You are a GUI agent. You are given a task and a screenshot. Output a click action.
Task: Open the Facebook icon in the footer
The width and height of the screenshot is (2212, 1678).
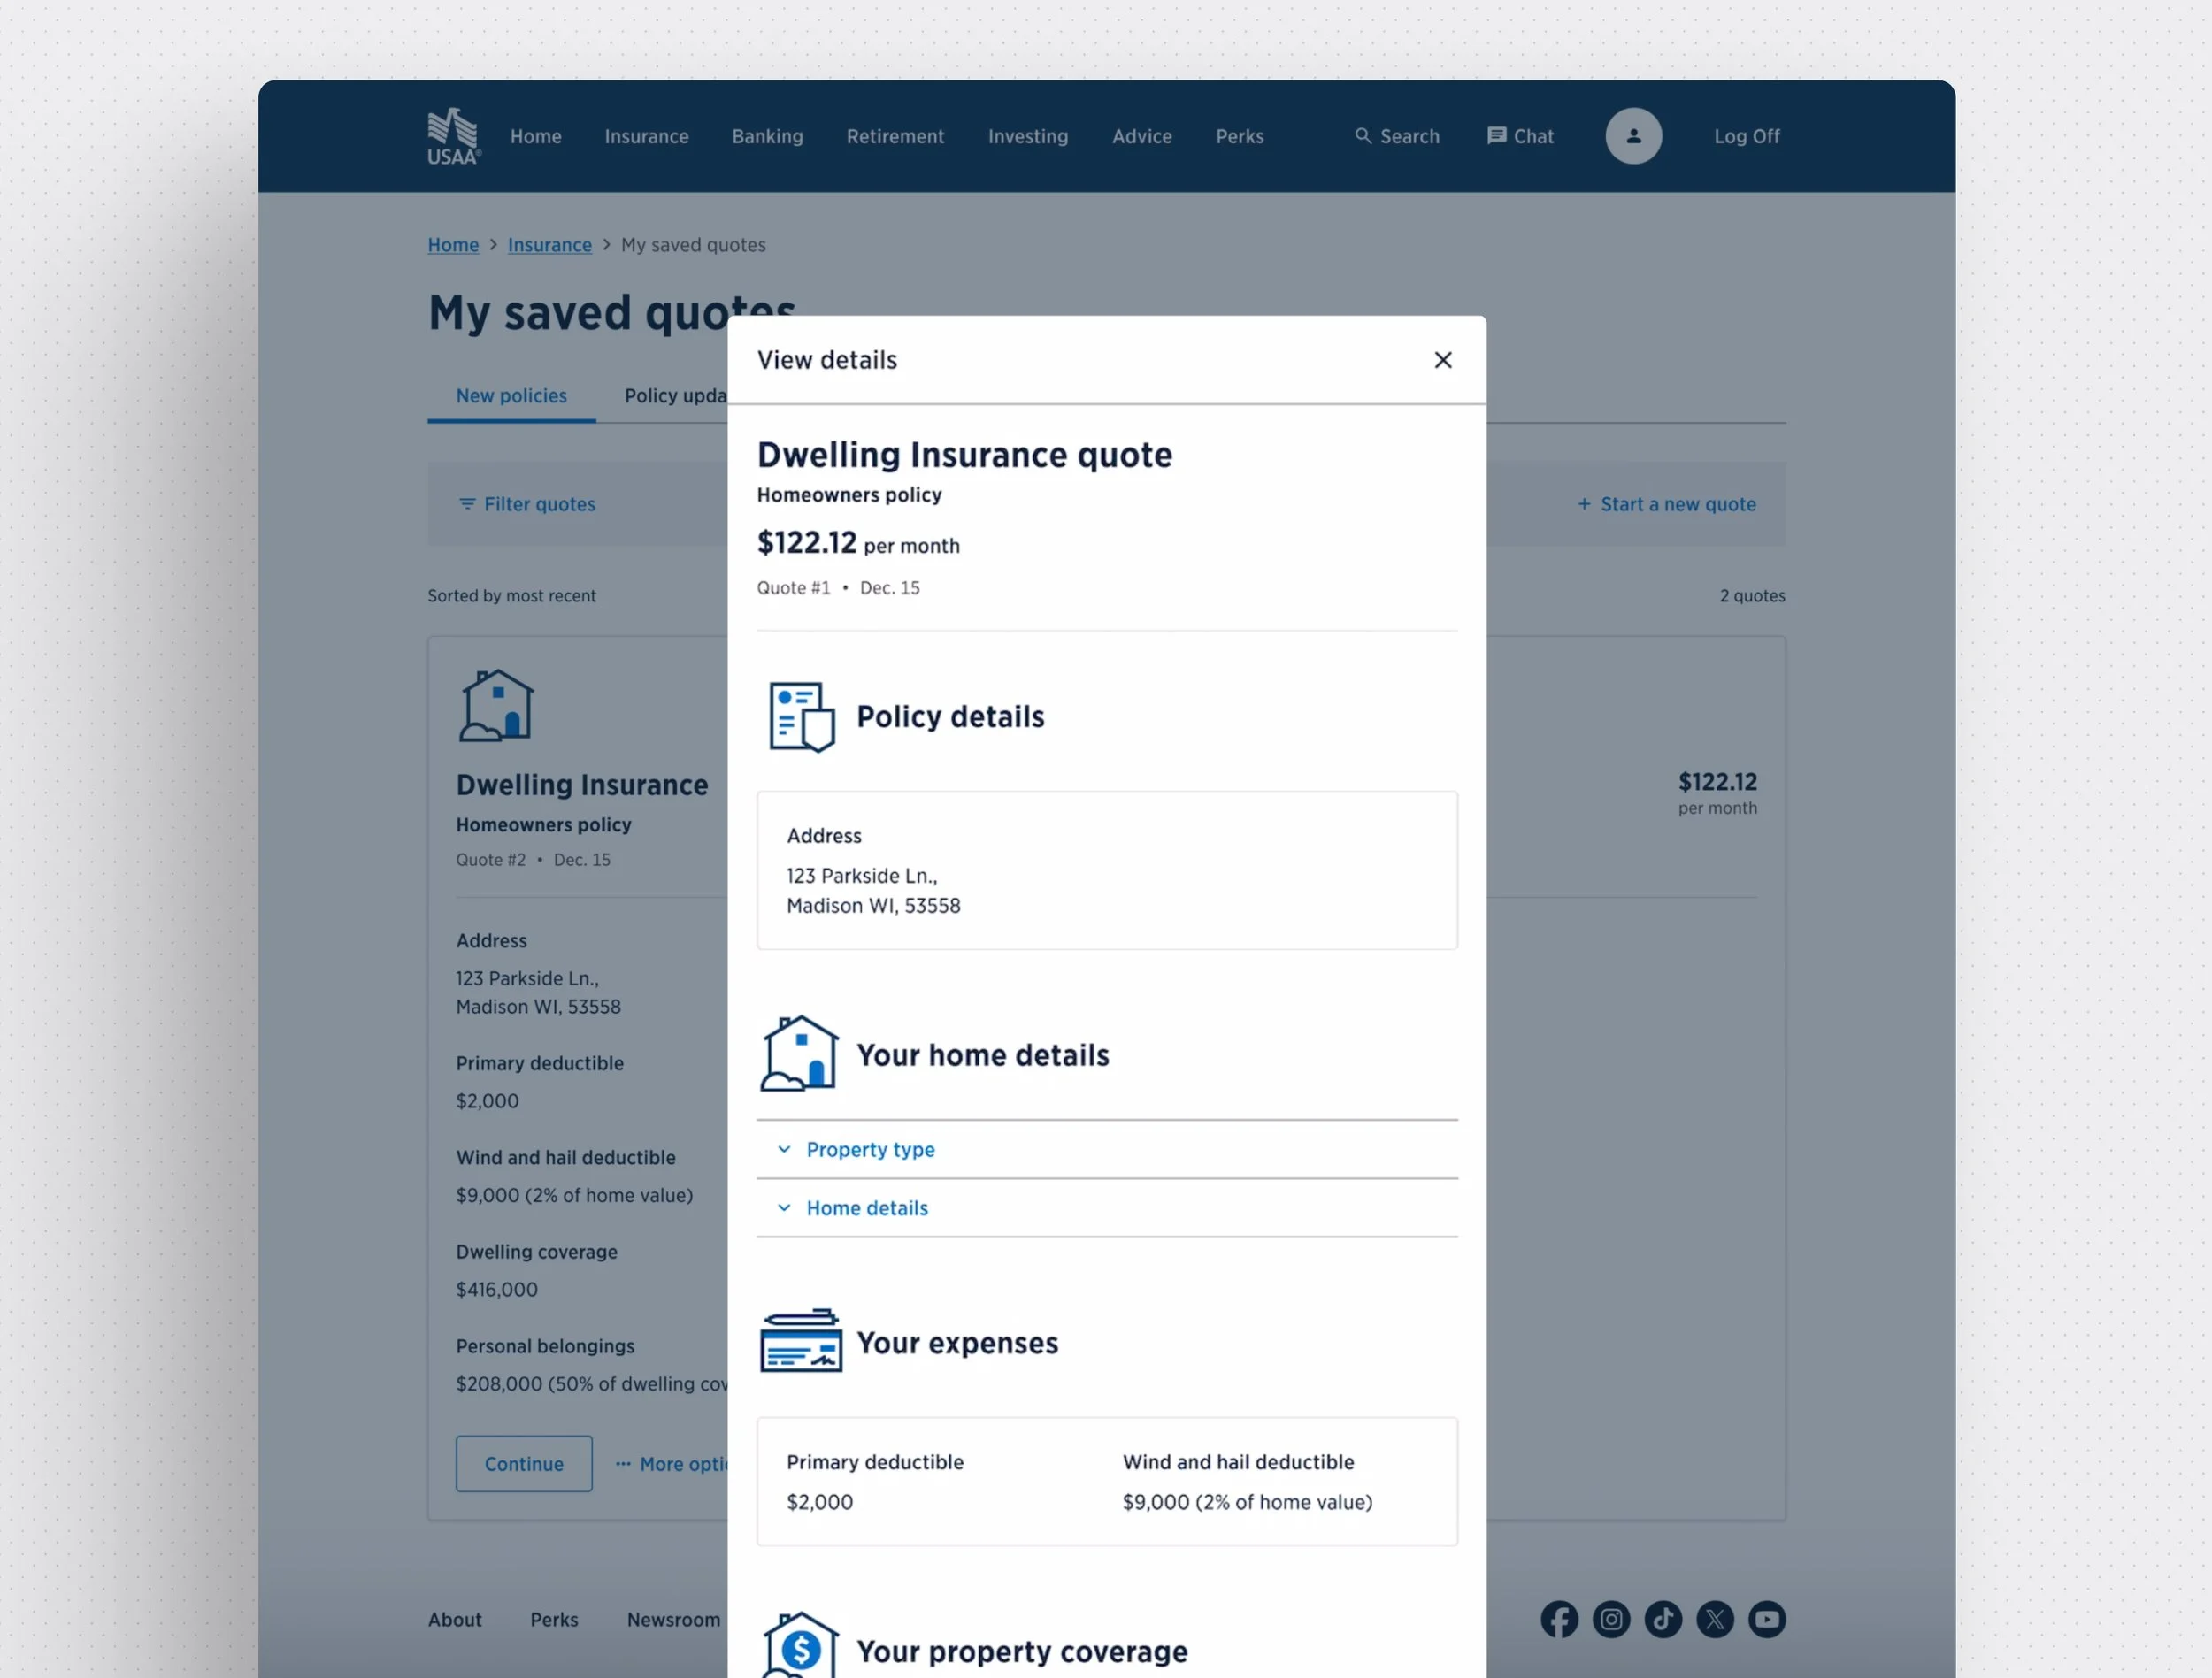click(1559, 1620)
